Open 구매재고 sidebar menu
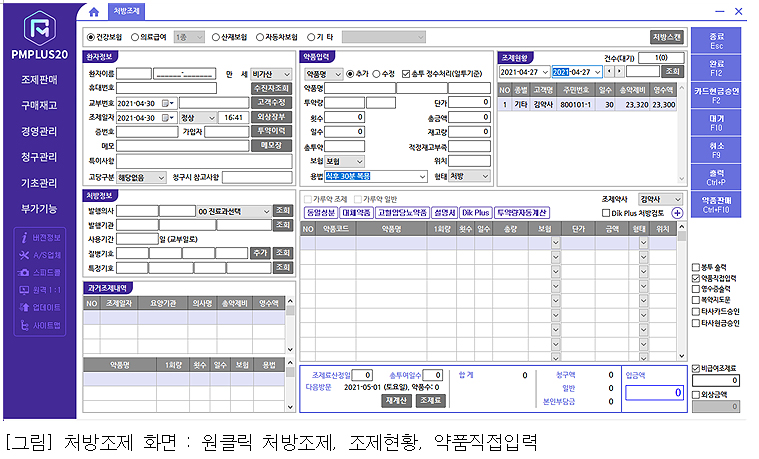The height and width of the screenshot is (459, 759). point(39,105)
